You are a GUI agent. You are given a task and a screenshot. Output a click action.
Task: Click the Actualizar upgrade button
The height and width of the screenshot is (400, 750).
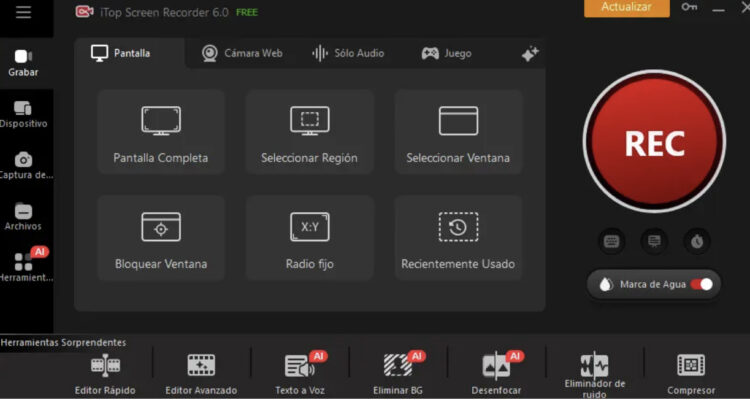(x=627, y=8)
